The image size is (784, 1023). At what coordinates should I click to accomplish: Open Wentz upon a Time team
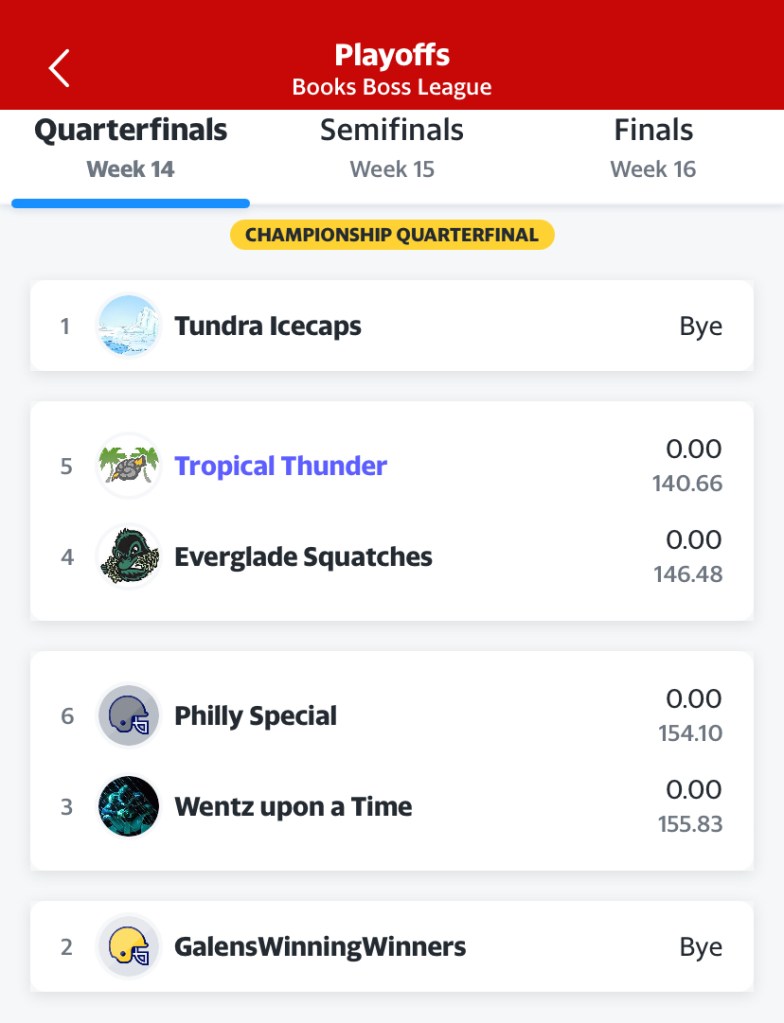[293, 807]
